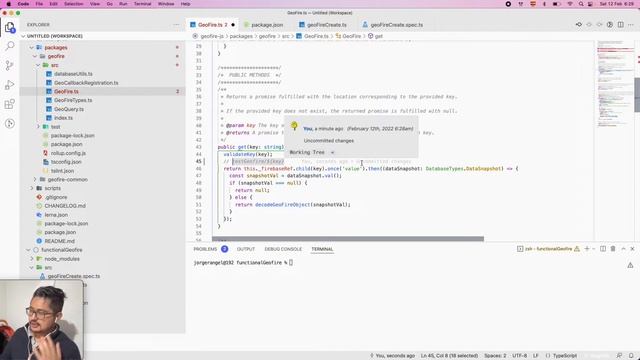Expand the geofire-common folder
This screenshot has height=360, width=640.
coord(35,180)
